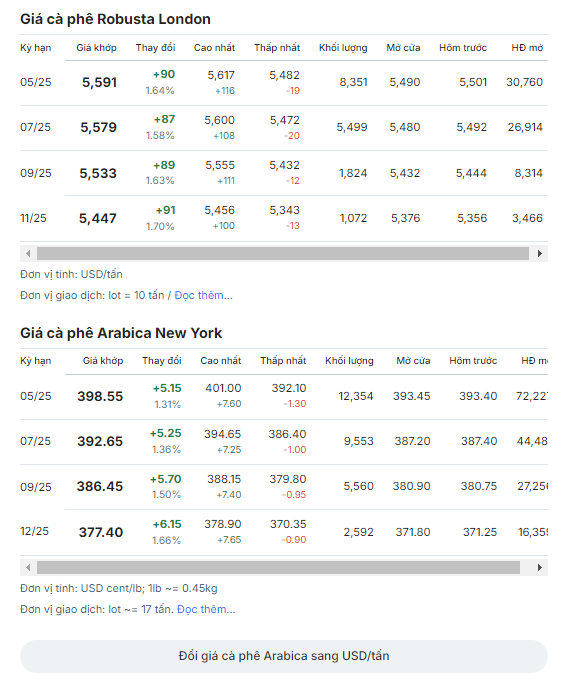Open the Đọc thêm link under the Robusta table

point(205,297)
